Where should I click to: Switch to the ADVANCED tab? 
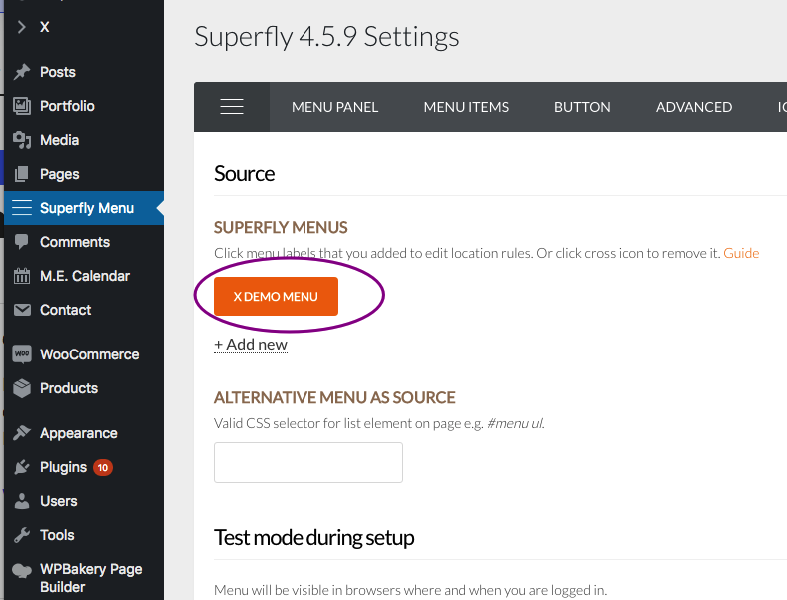694,107
